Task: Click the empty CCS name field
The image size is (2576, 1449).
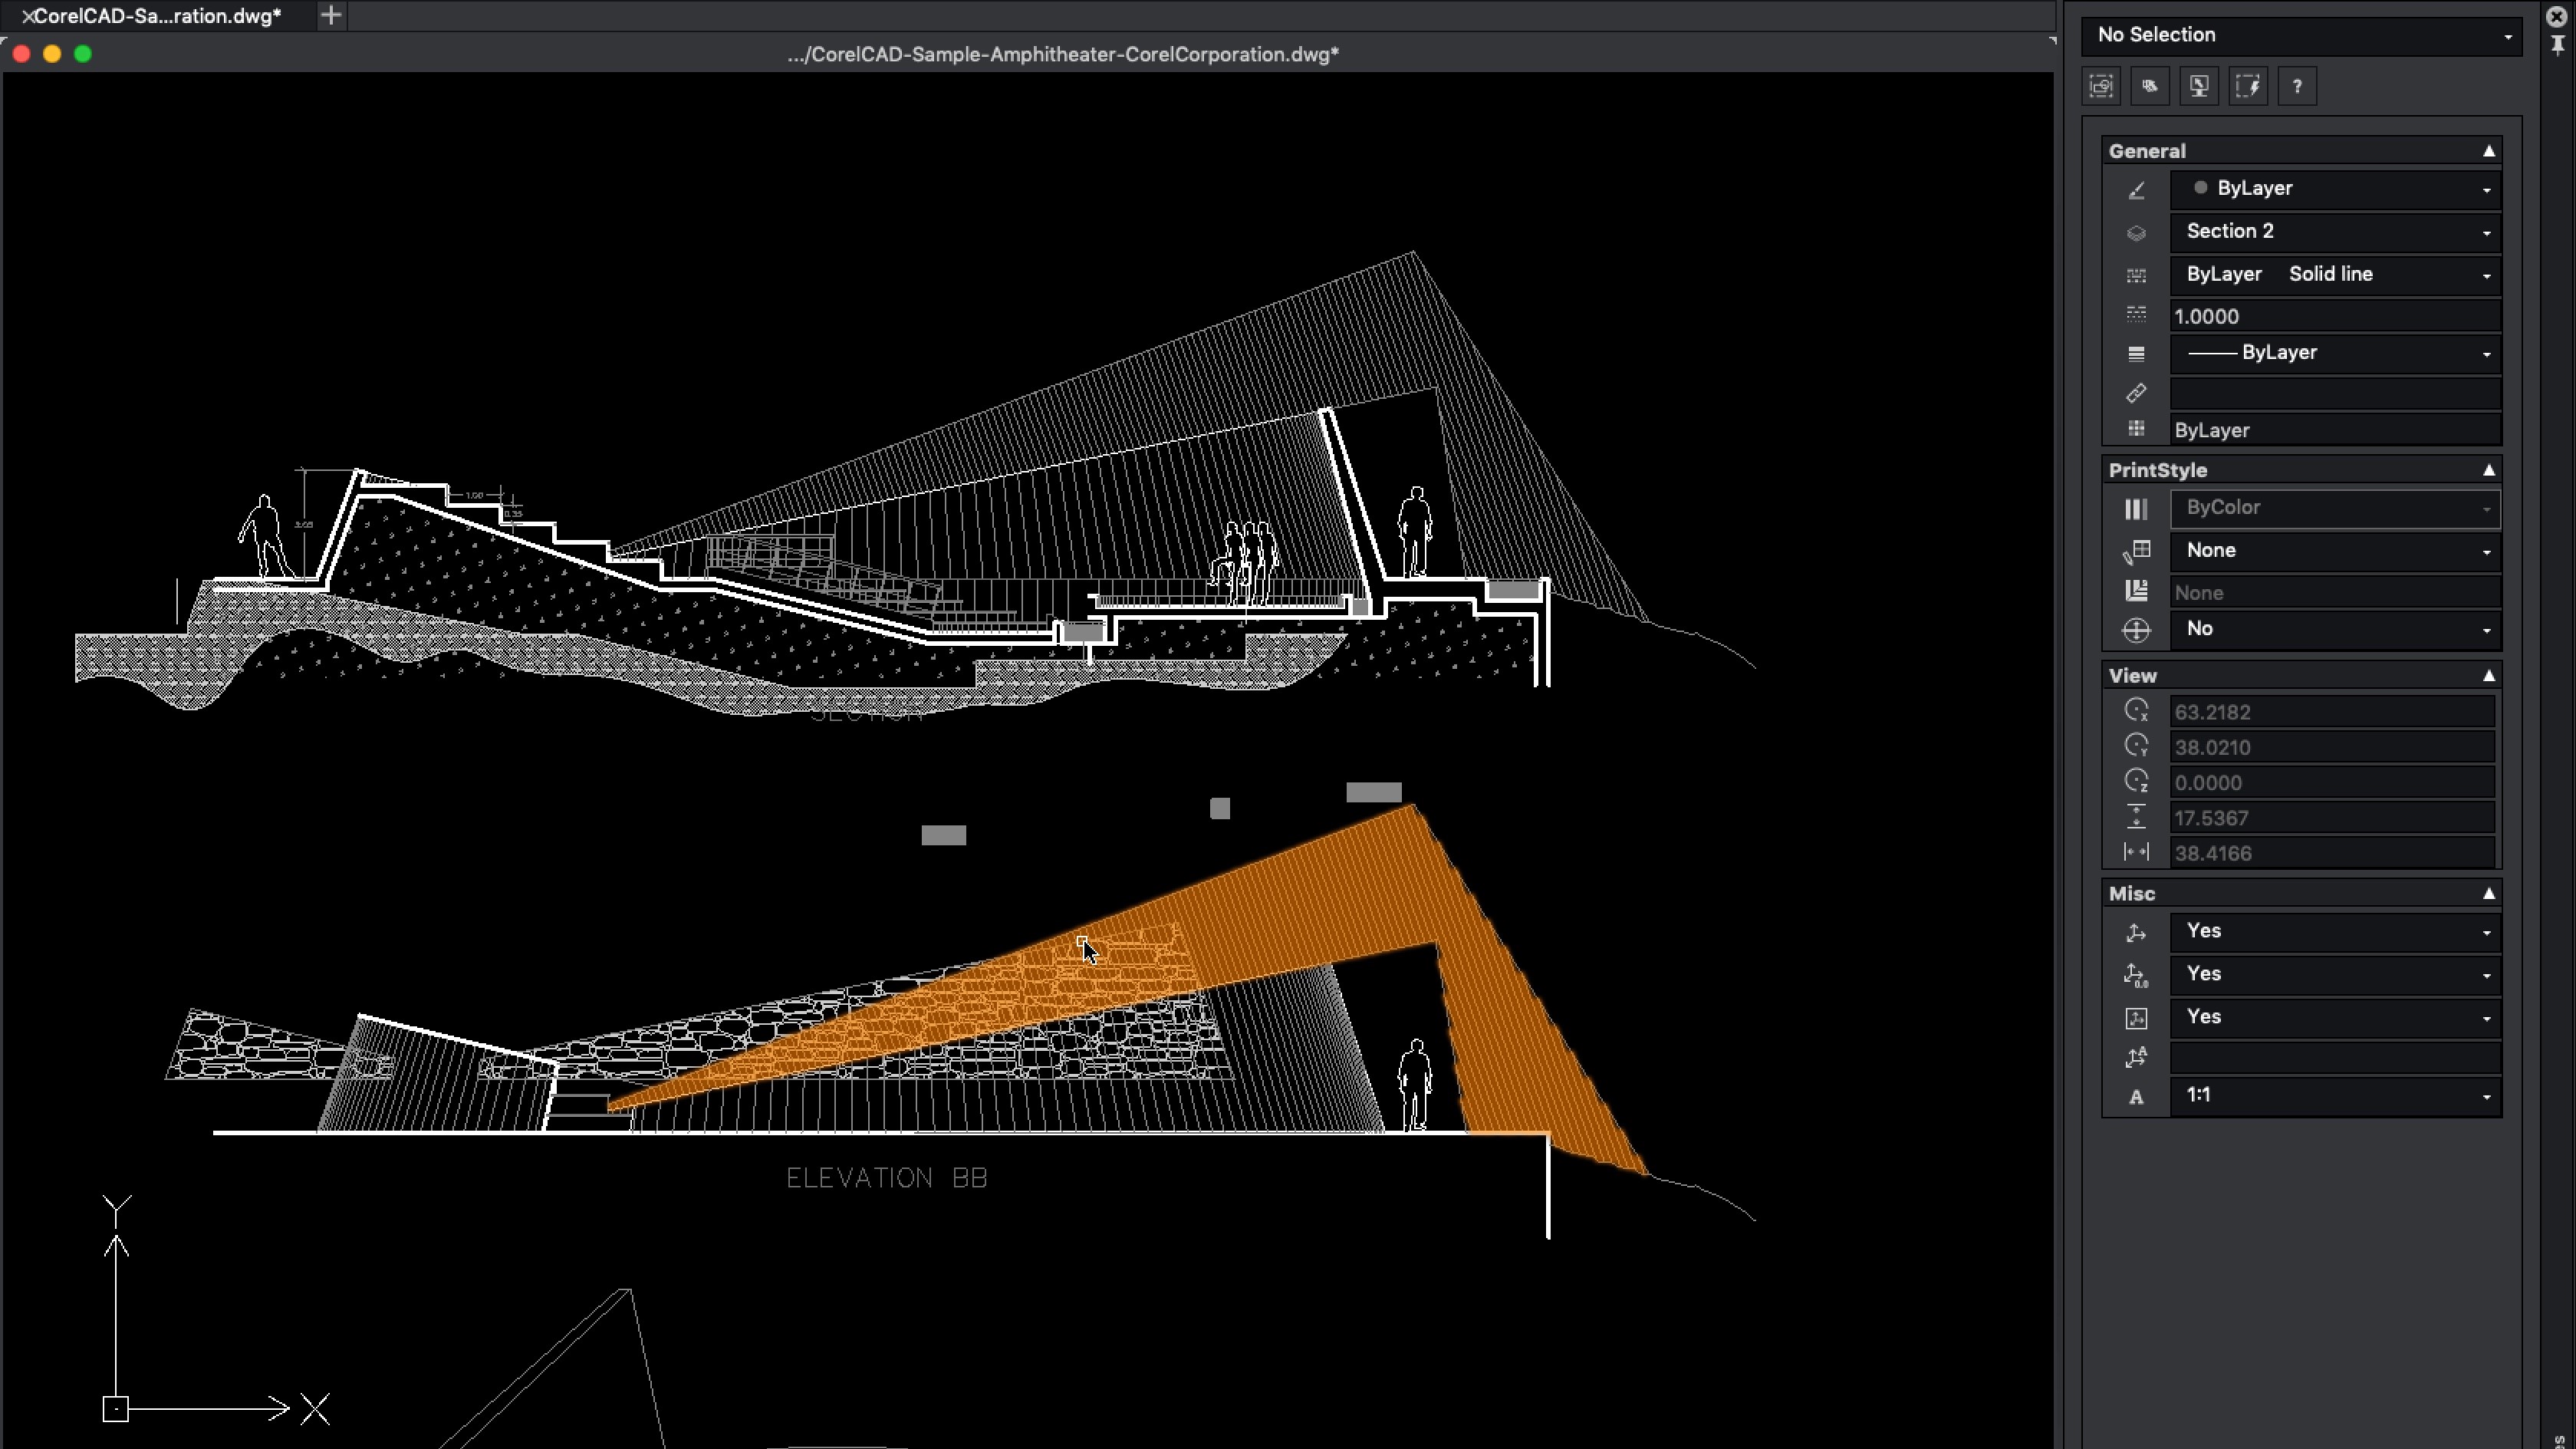Action: coord(2335,1057)
